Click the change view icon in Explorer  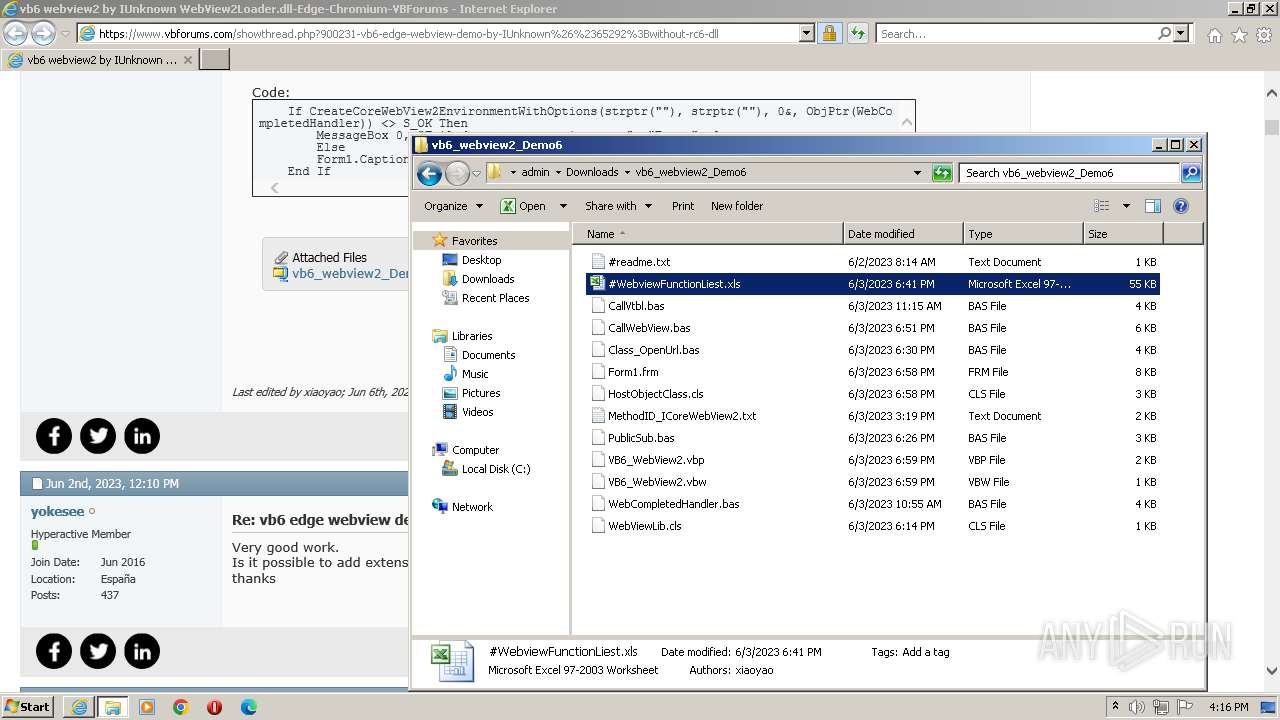pos(1102,206)
